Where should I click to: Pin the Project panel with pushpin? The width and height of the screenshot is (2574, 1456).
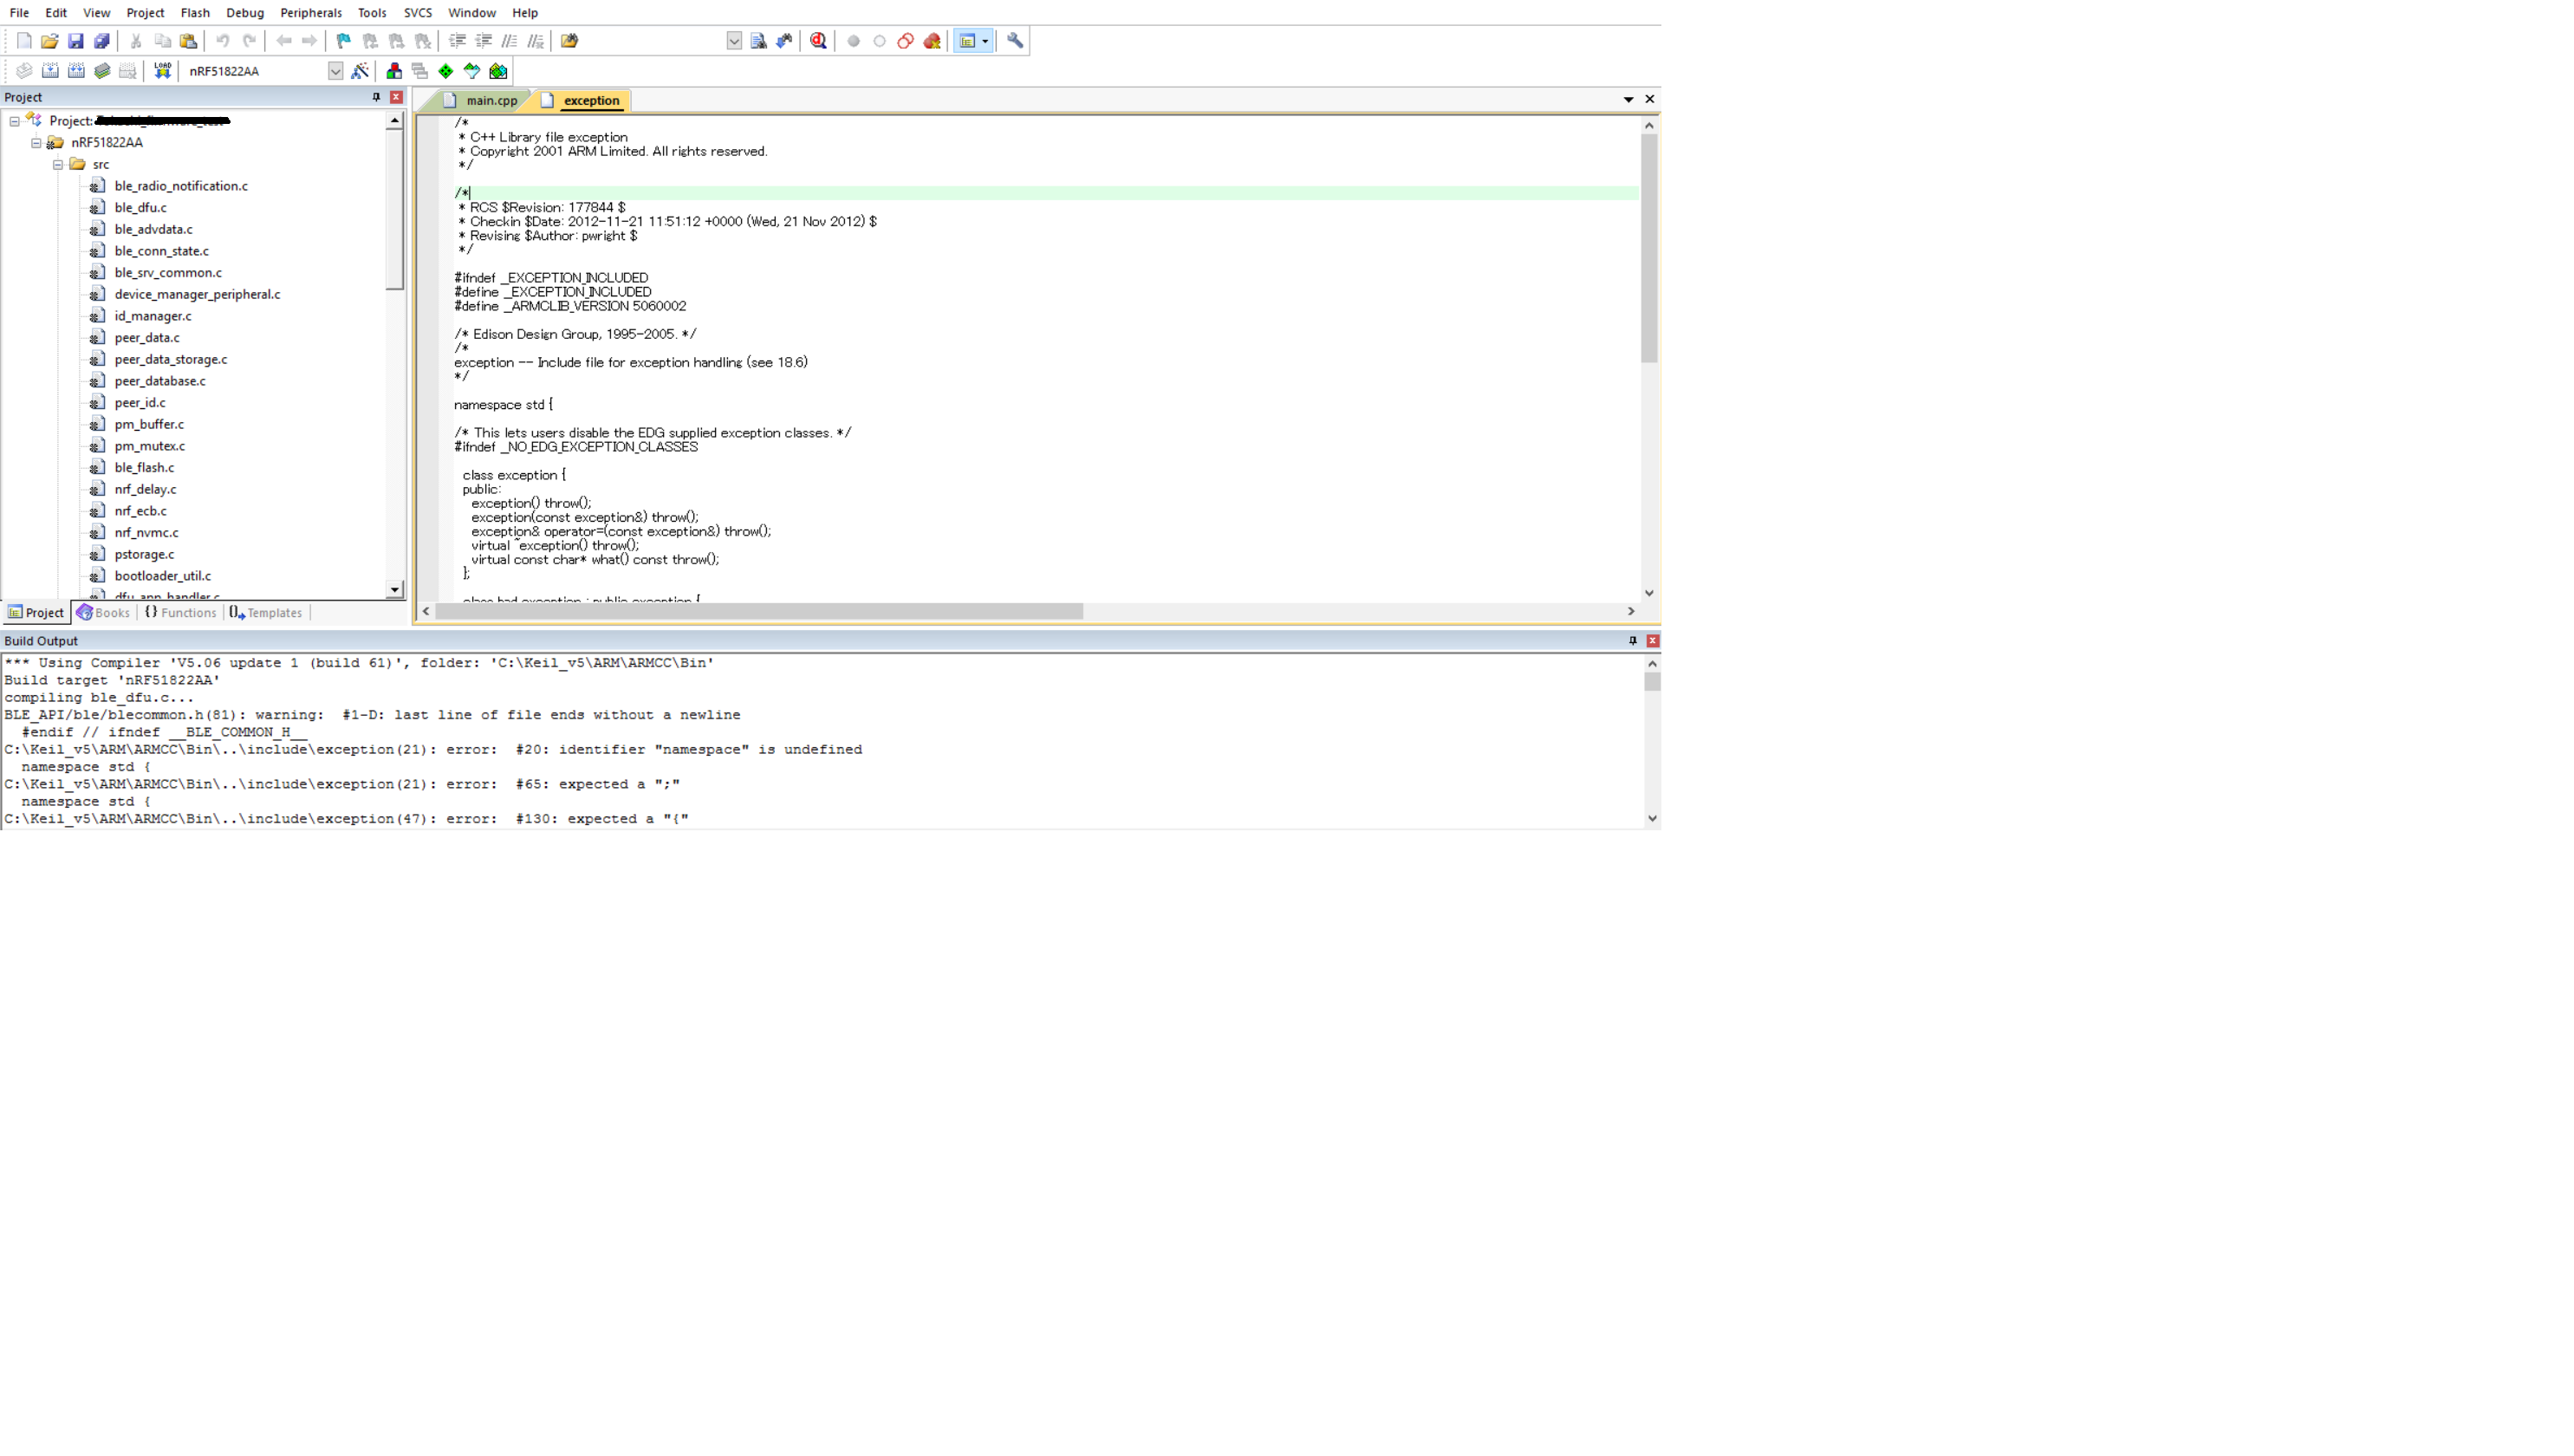point(376,97)
